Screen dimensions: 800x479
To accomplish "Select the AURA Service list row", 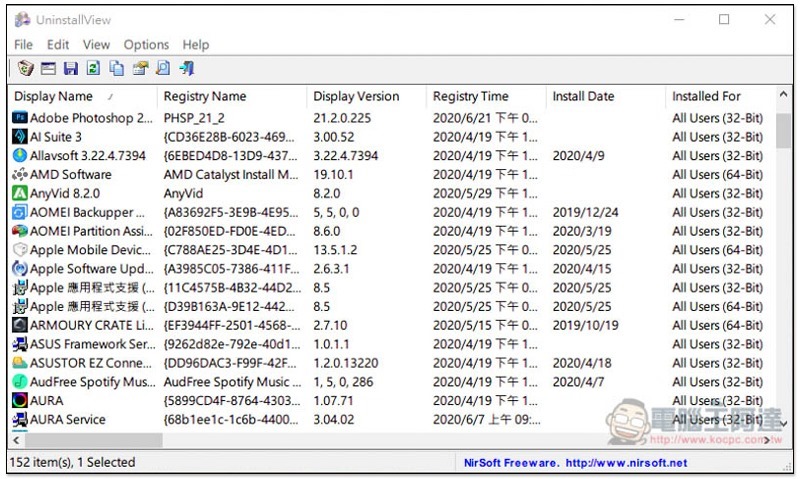I will (x=392, y=420).
